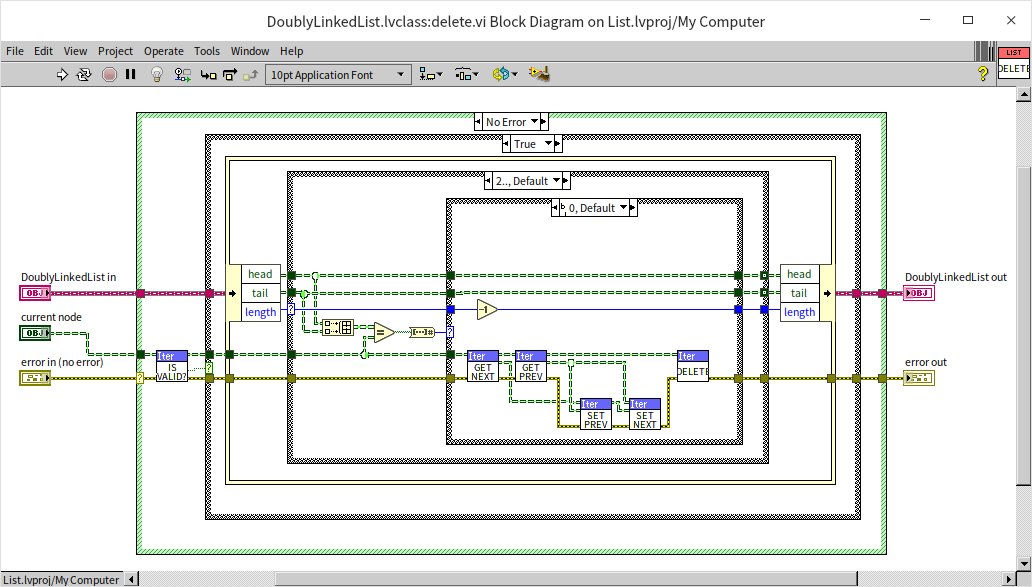Click the vertical scrollbar down arrow
The image size is (1032, 587).
[1023, 562]
